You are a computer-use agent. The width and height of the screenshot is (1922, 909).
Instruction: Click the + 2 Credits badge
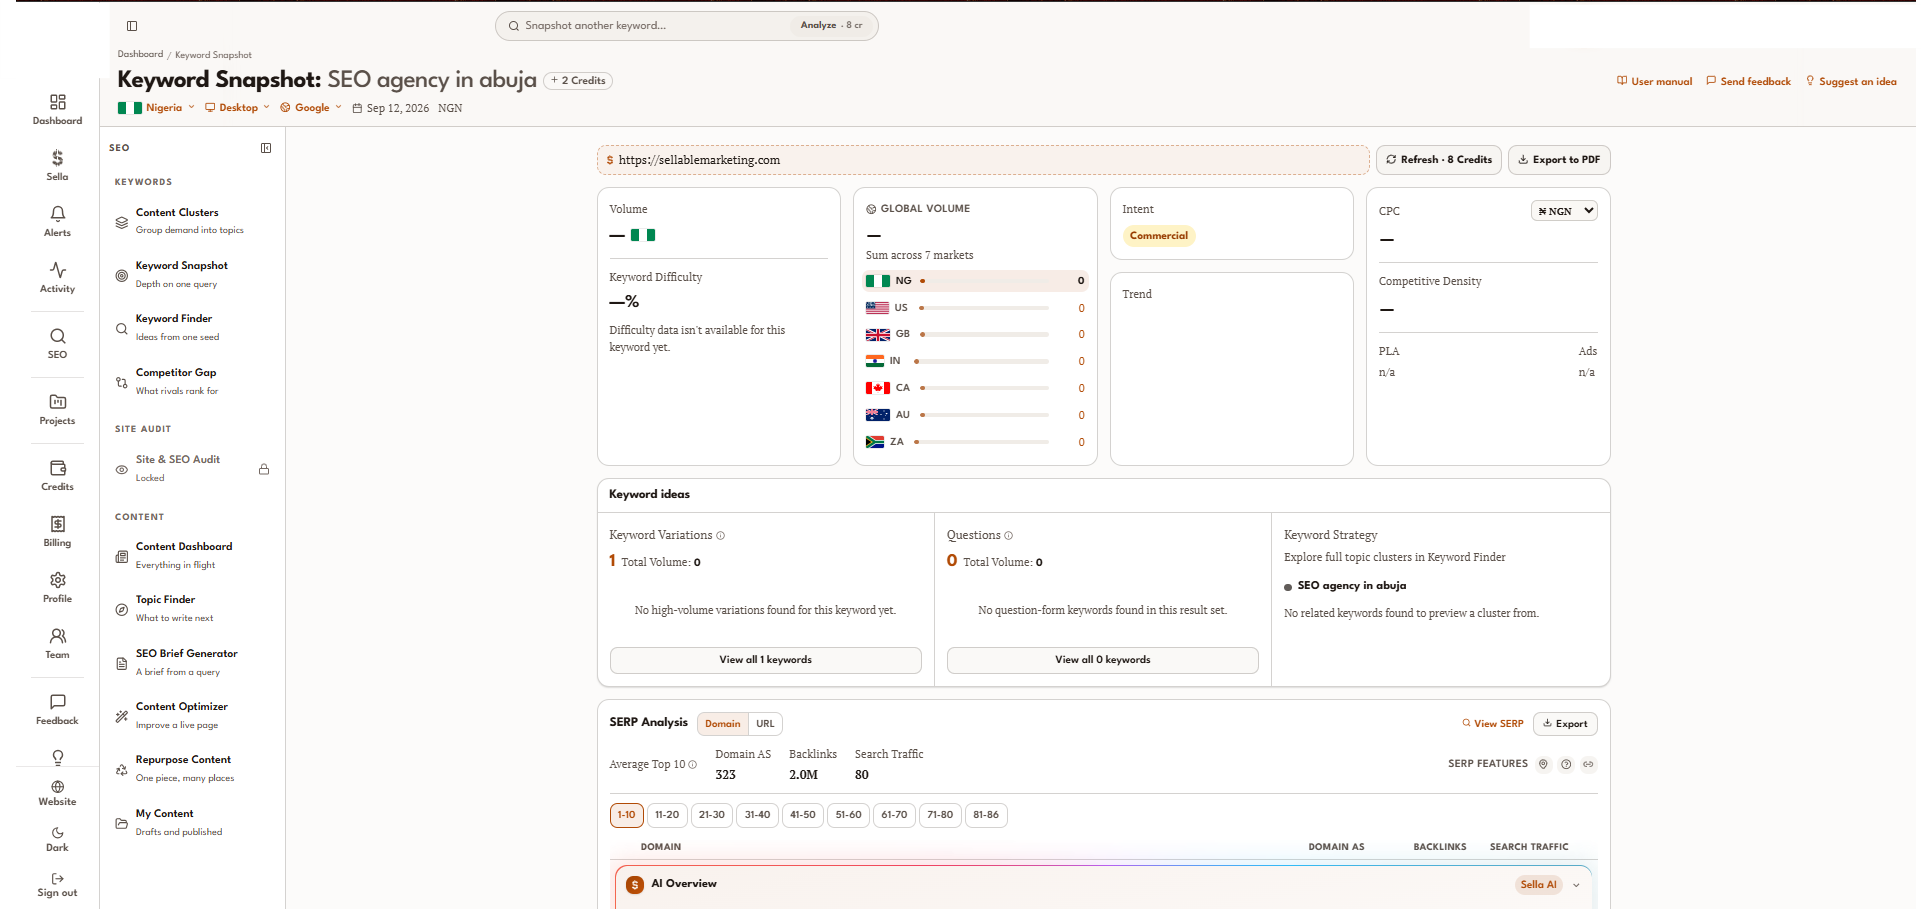click(x=578, y=81)
